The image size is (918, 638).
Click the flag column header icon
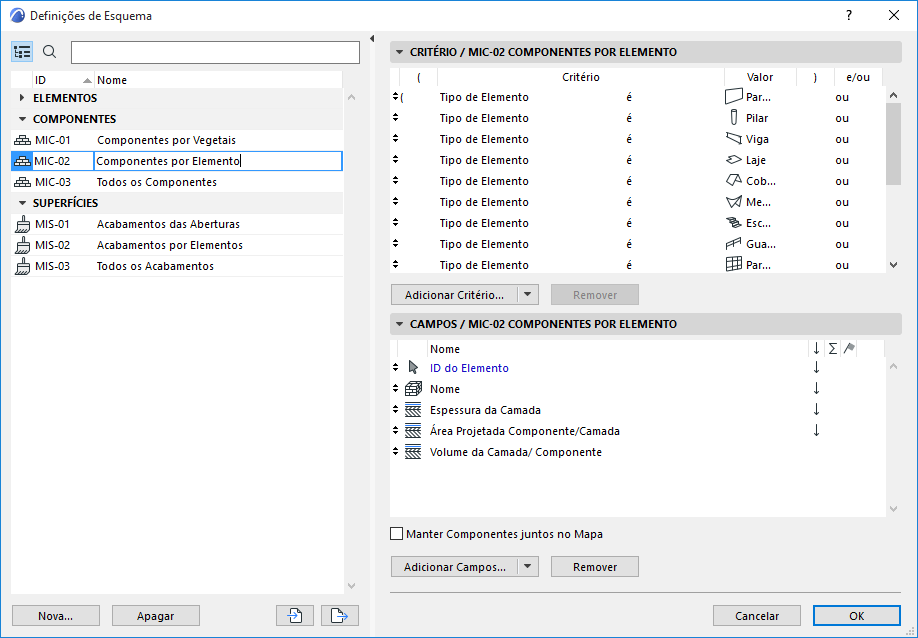pos(849,349)
